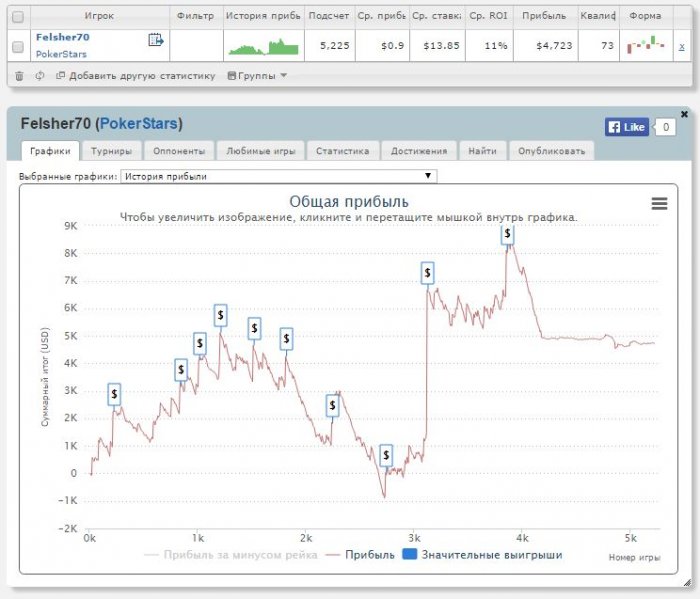Open the Felsher70 player link

(x=62, y=37)
